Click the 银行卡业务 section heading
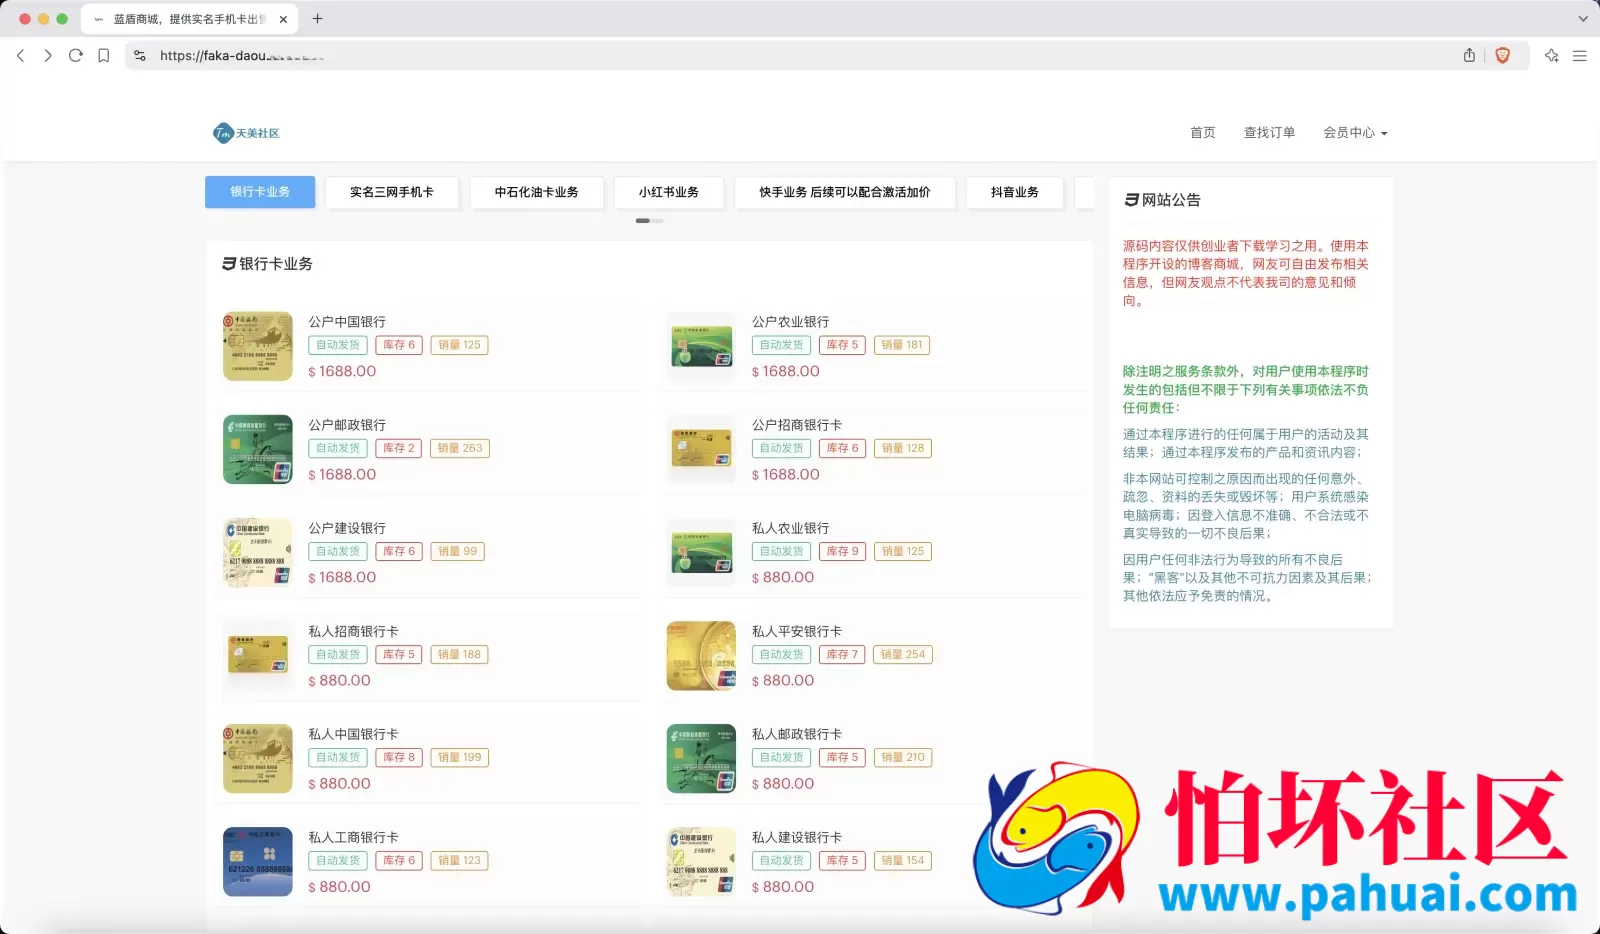 click(268, 264)
